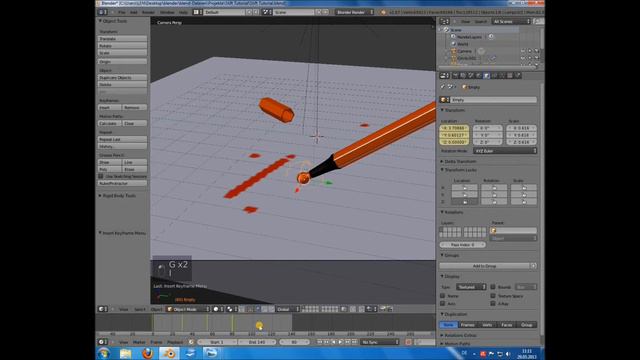Click the Parent object picker icon
This screenshot has width=640, height=360.
click(493, 231)
